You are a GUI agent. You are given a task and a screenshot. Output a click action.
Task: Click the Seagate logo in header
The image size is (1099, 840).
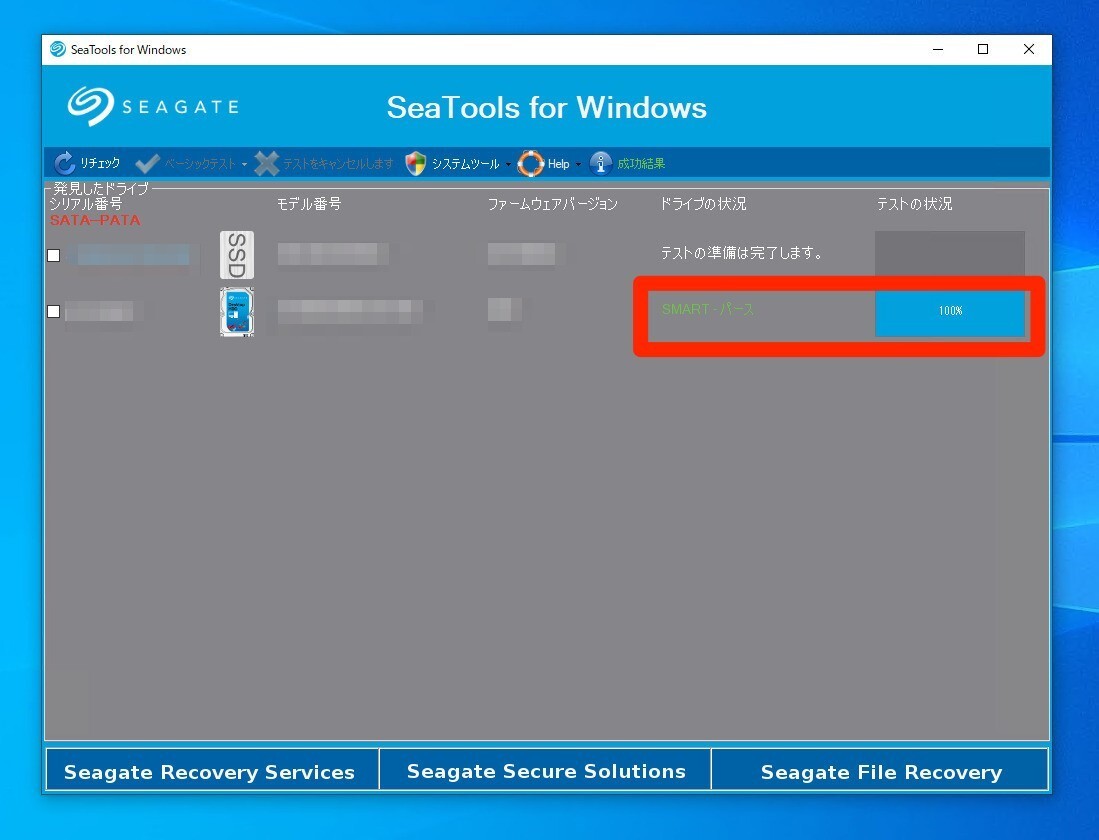click(153, 107)
